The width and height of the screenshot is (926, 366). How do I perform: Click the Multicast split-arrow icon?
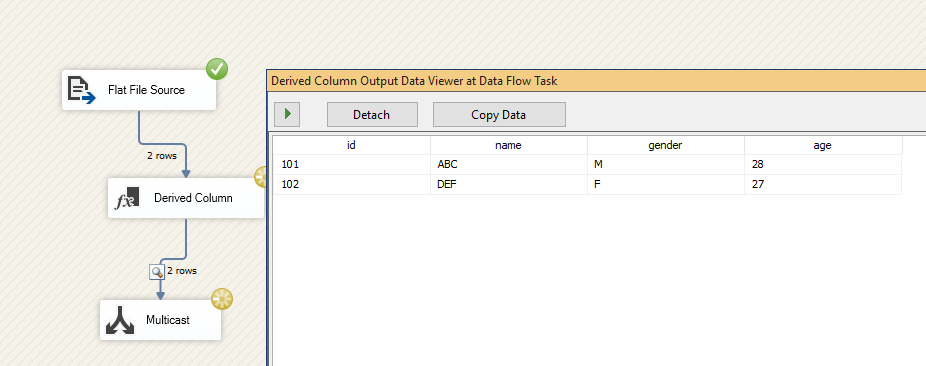click(x=120, y=321)
